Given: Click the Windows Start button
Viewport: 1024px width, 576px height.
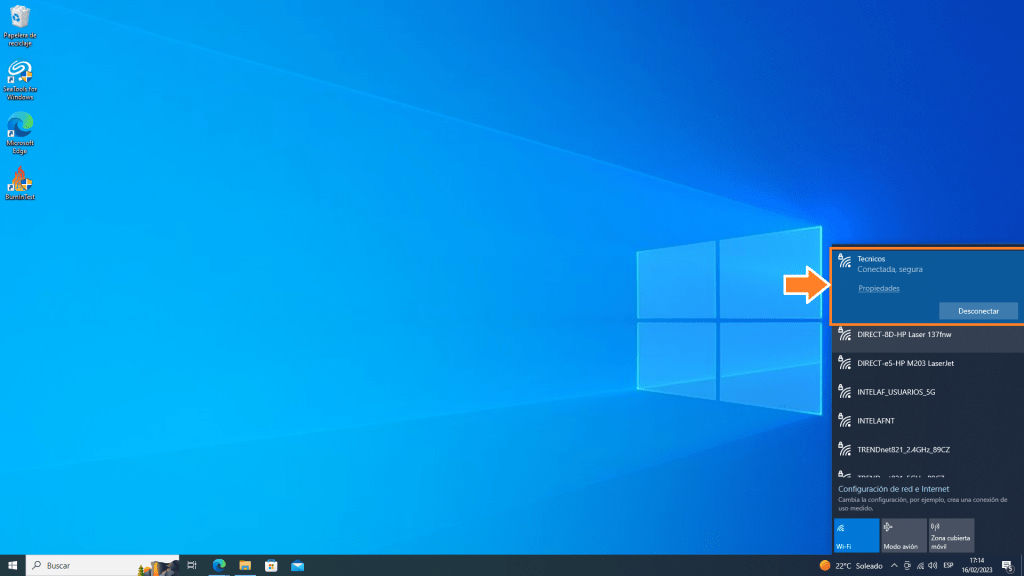Looking at the screenshot, I should tap(12, 565).
